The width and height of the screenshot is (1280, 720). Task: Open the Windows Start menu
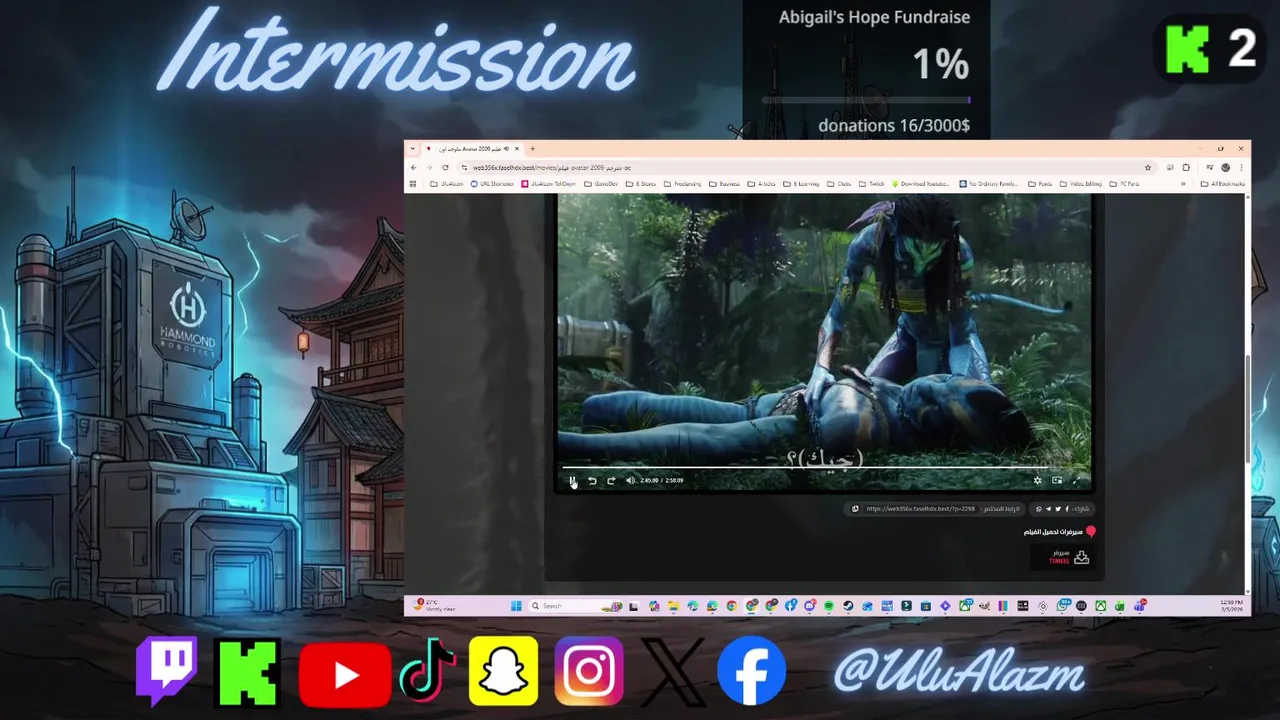click(x=516, y=606)
